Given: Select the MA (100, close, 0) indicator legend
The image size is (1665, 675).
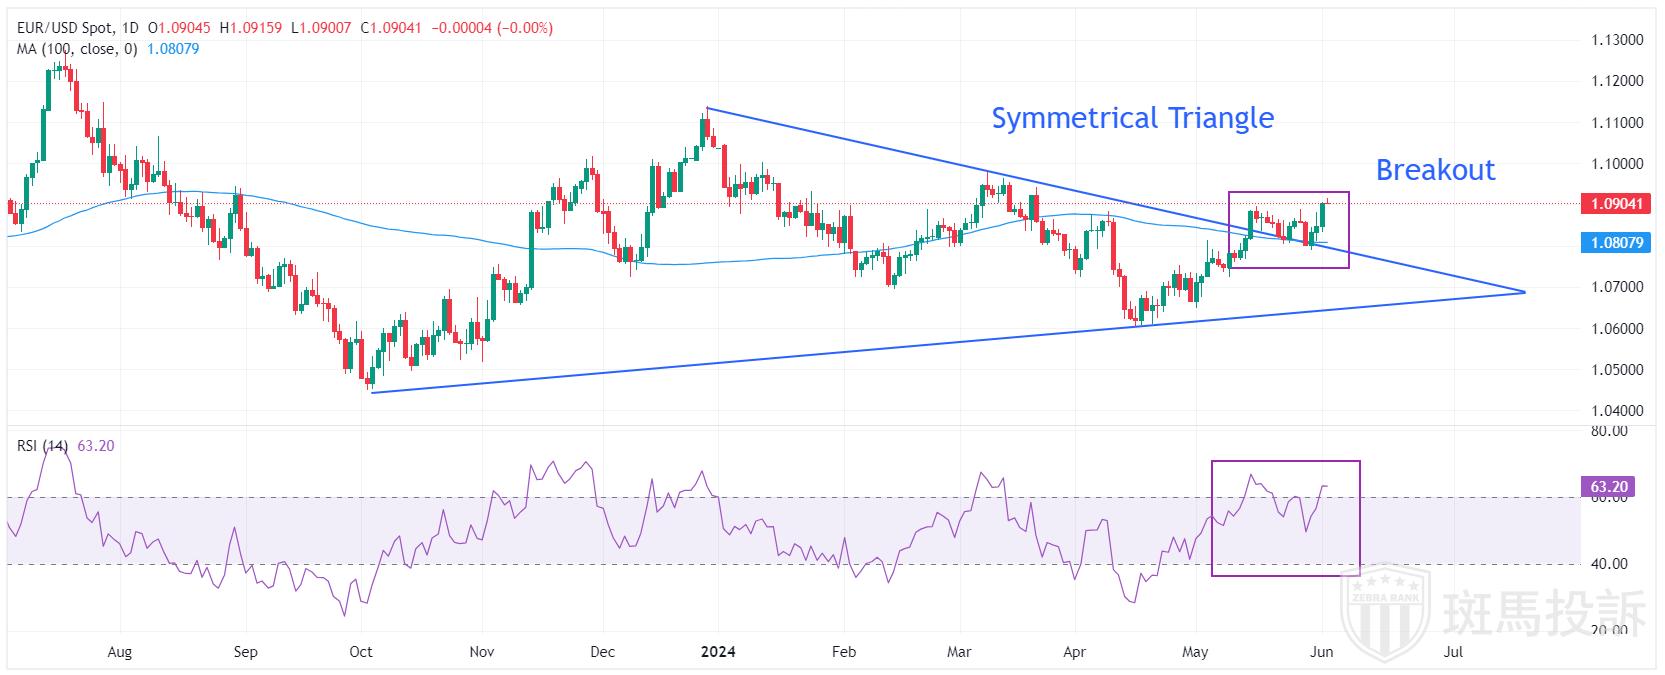Looking at the screenshot, I should click(x=77, y=48).
